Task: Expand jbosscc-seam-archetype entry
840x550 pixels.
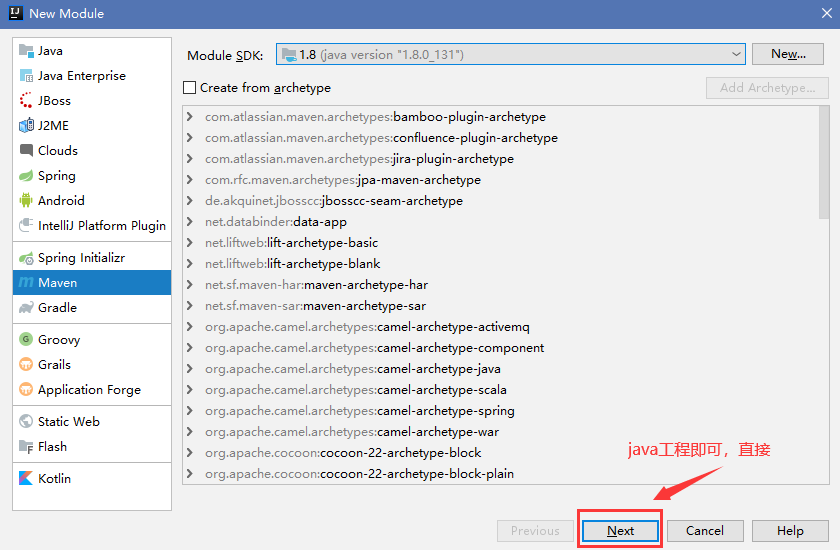Action: pos(190,201)
